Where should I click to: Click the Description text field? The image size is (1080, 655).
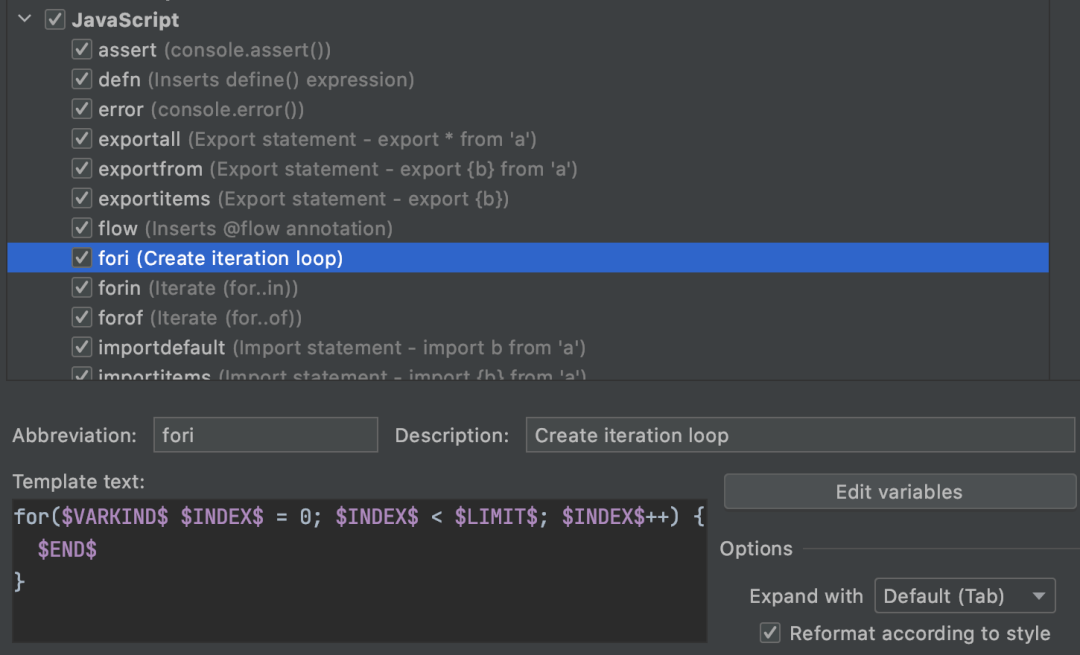click(x=799, y=436)
